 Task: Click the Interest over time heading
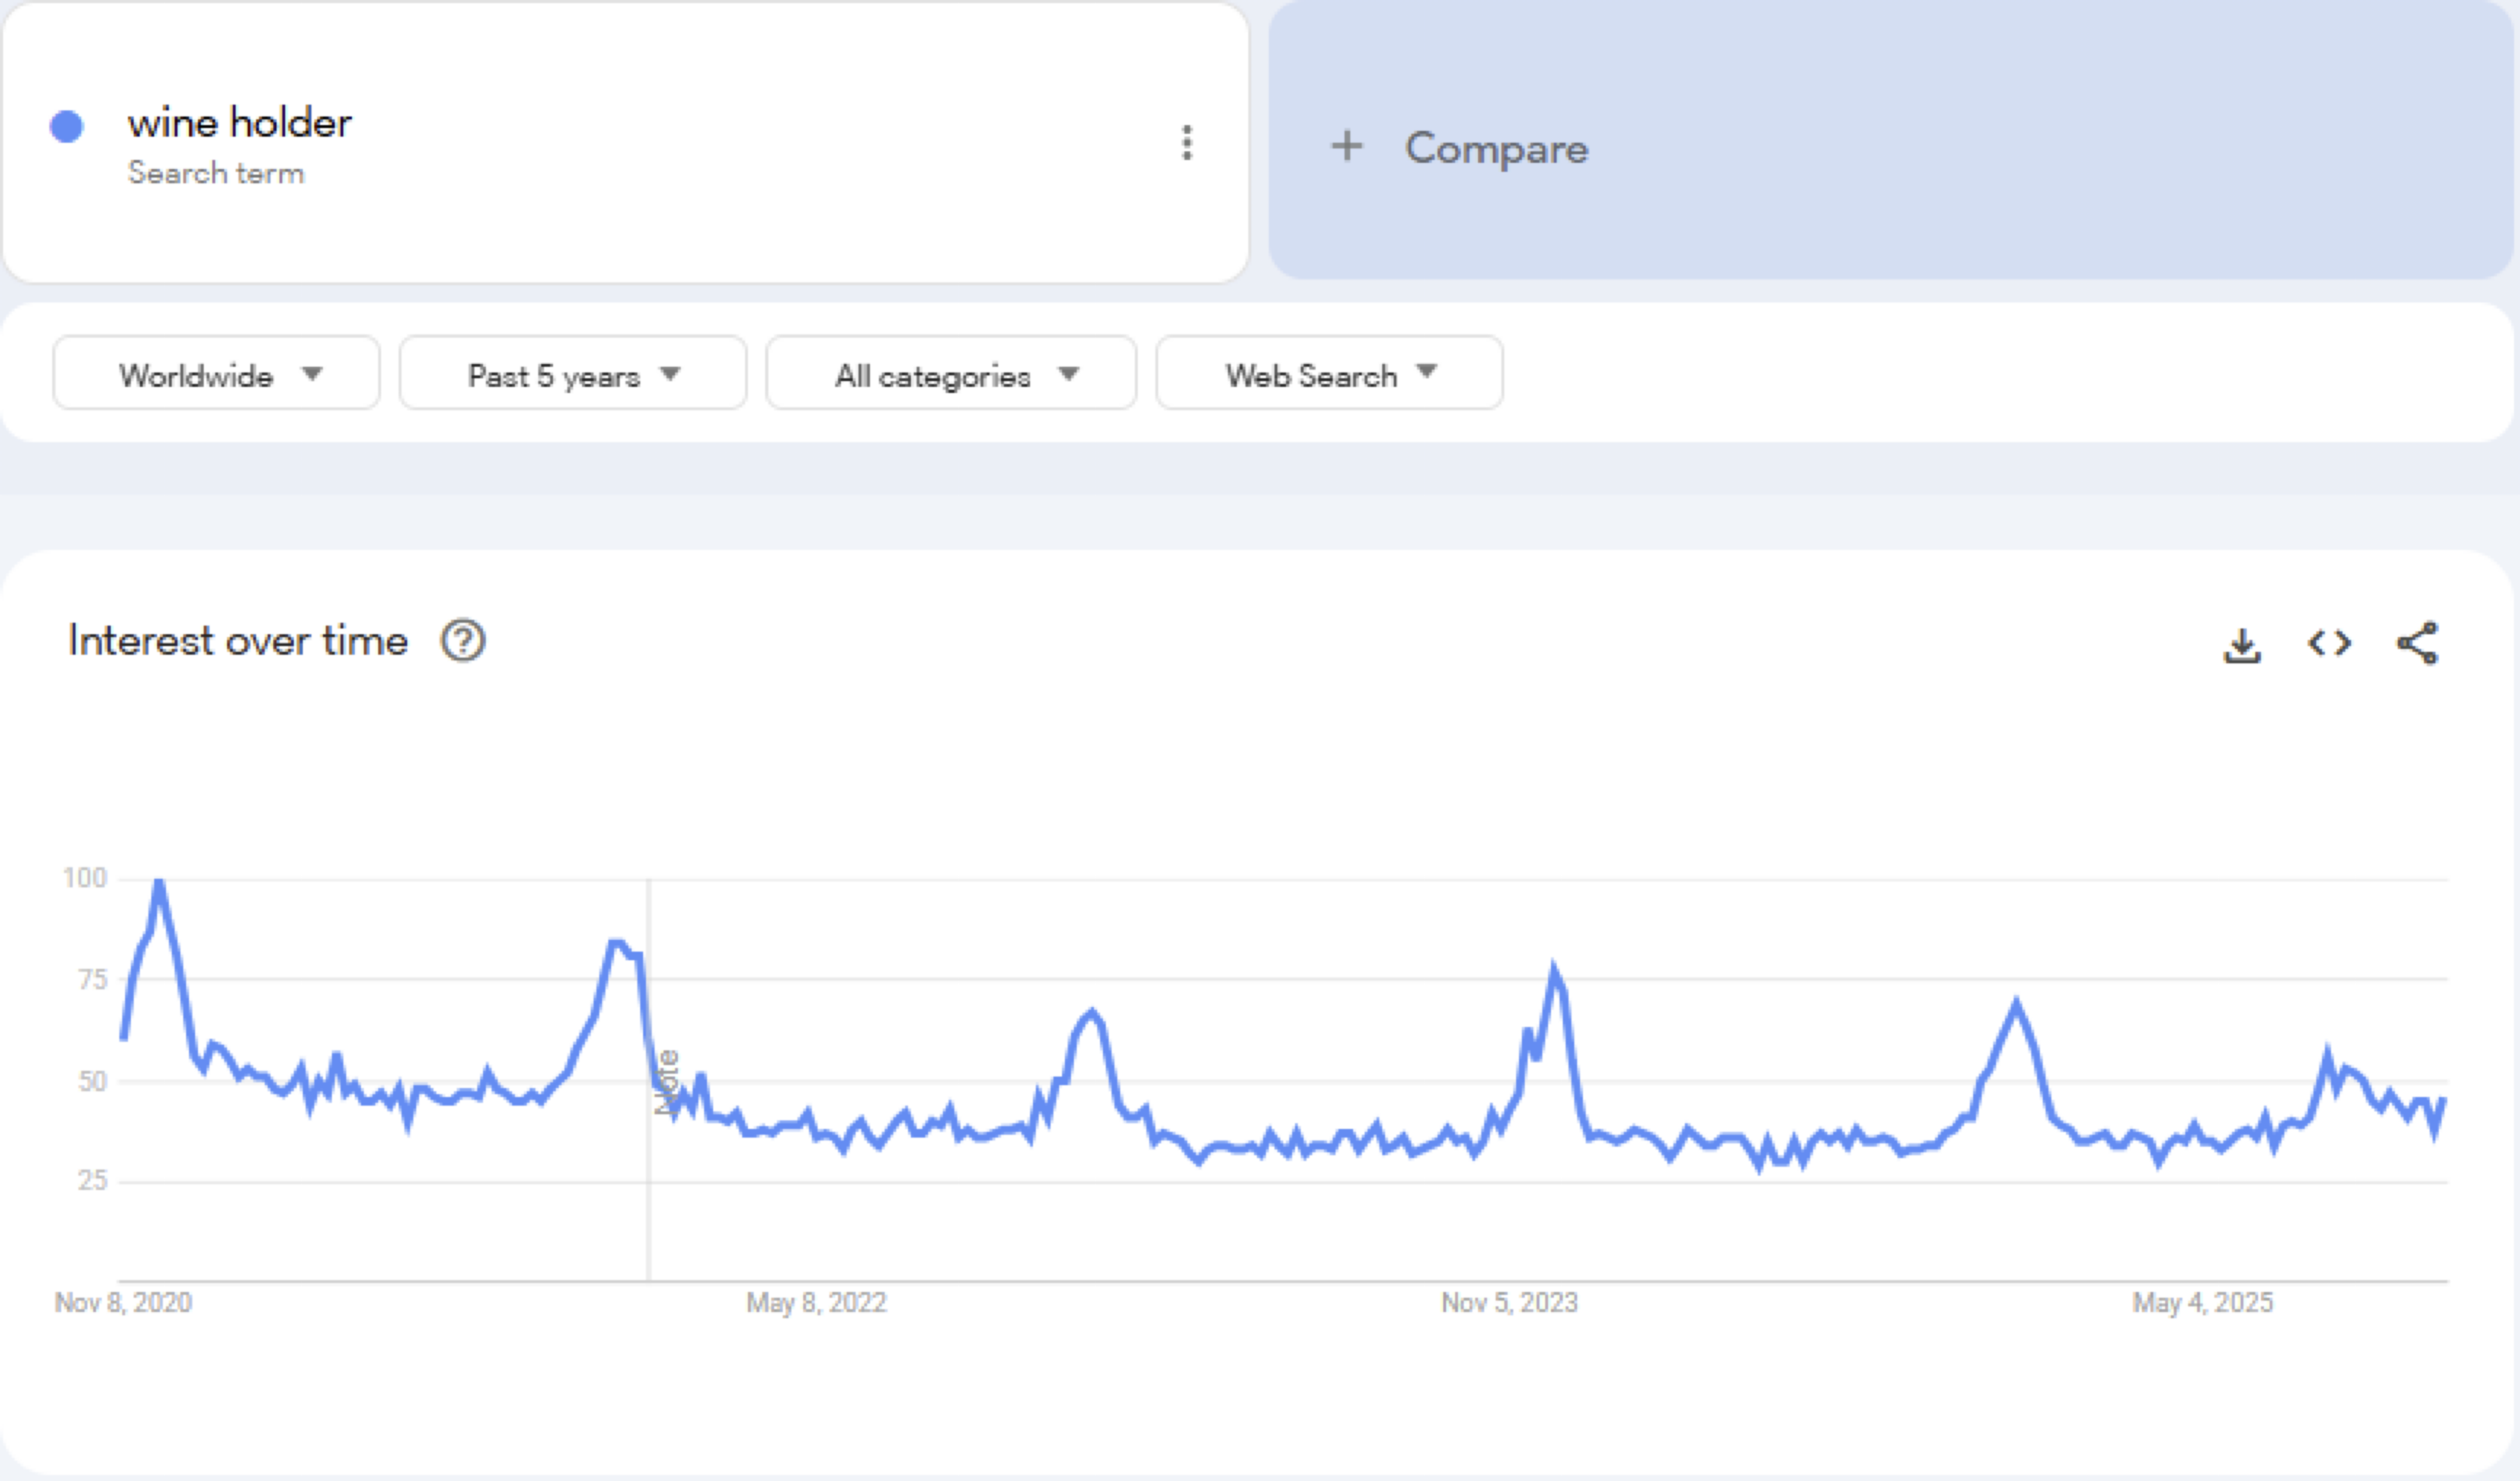click(x=238, y=641)
